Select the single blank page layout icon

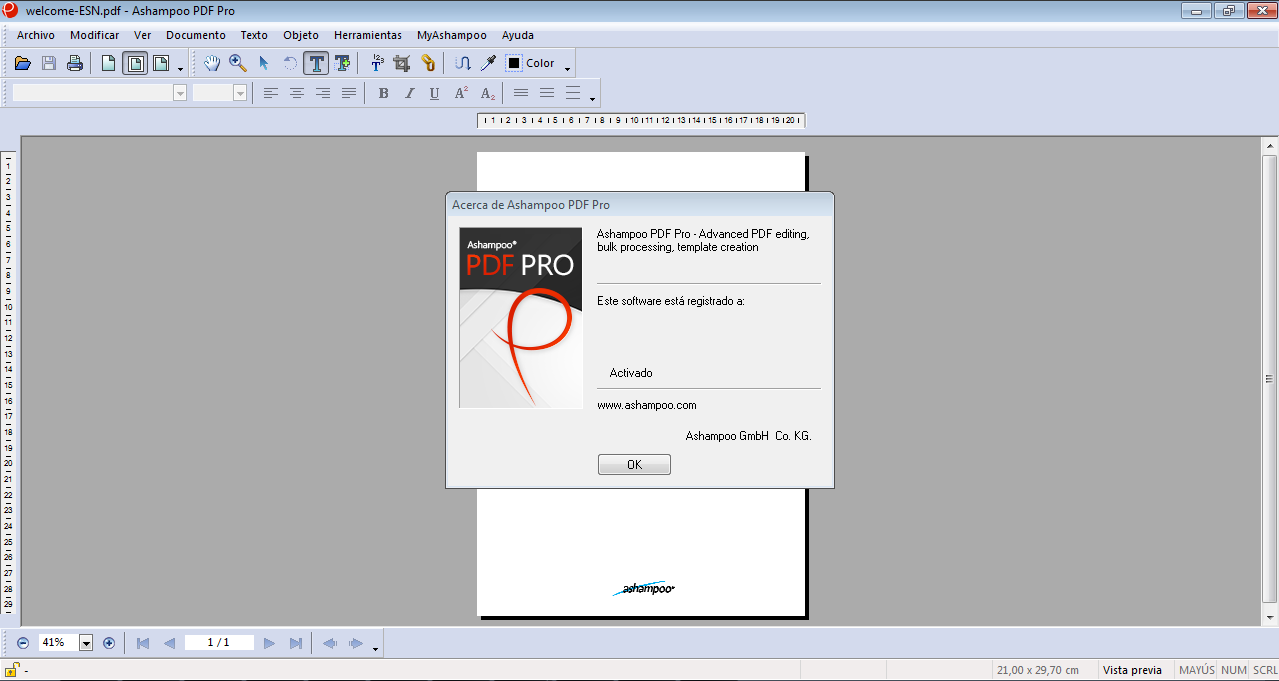coord(109,63)
